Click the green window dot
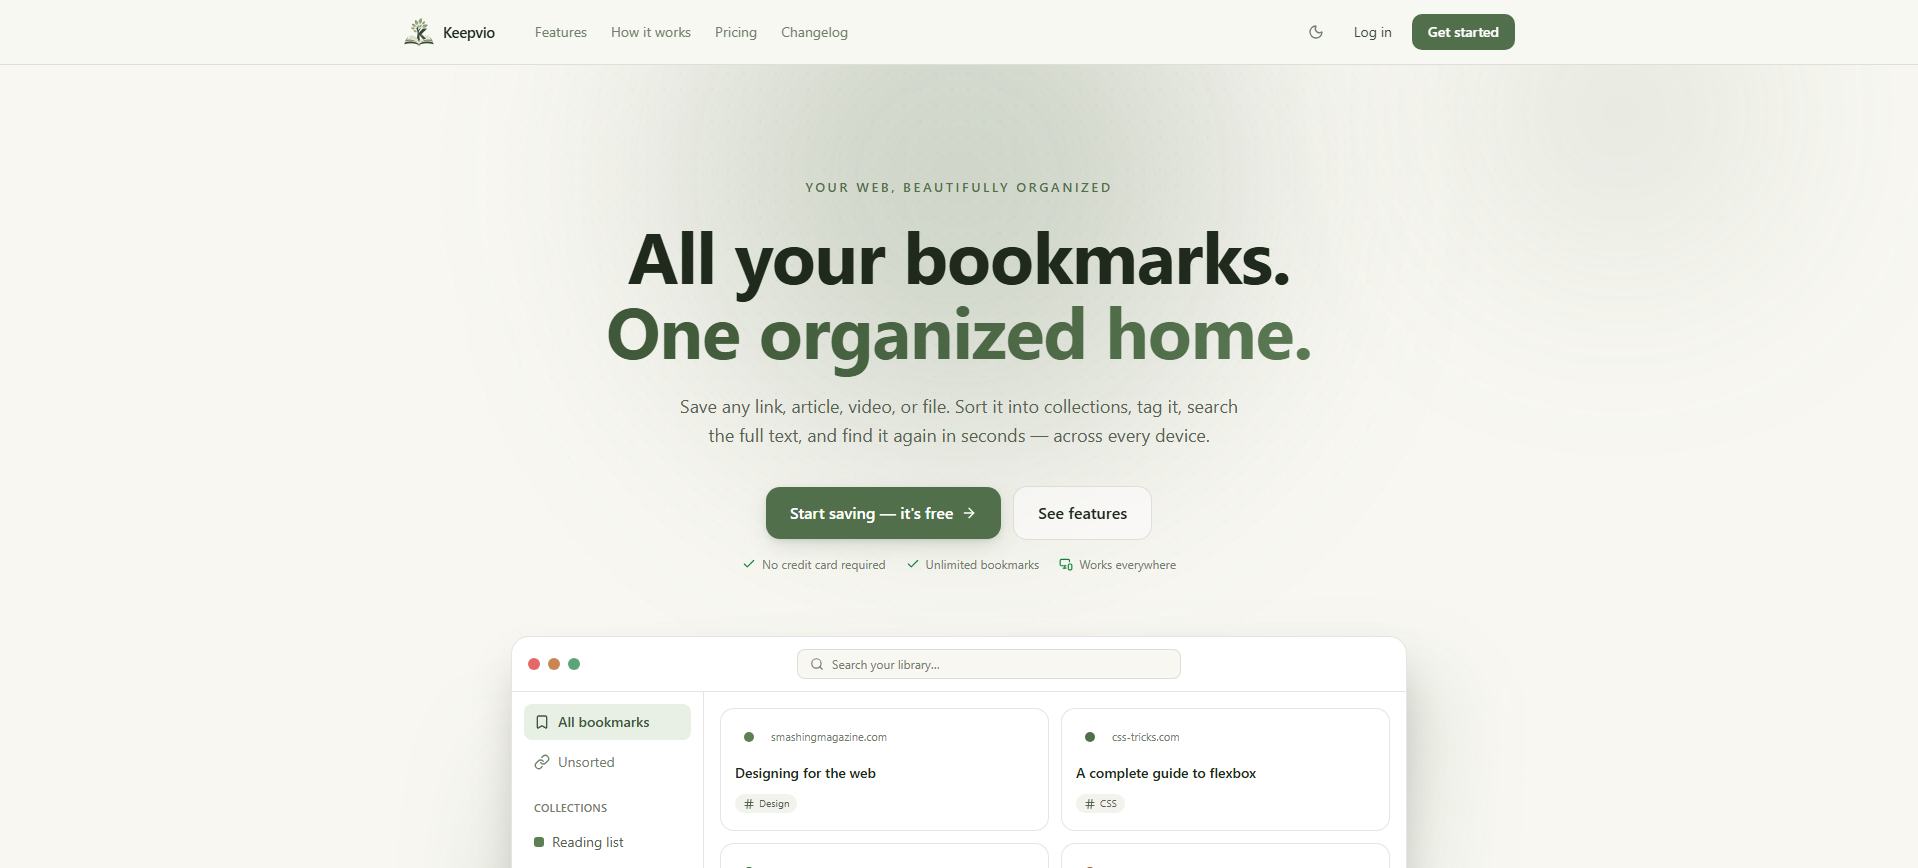 point(574,664)
